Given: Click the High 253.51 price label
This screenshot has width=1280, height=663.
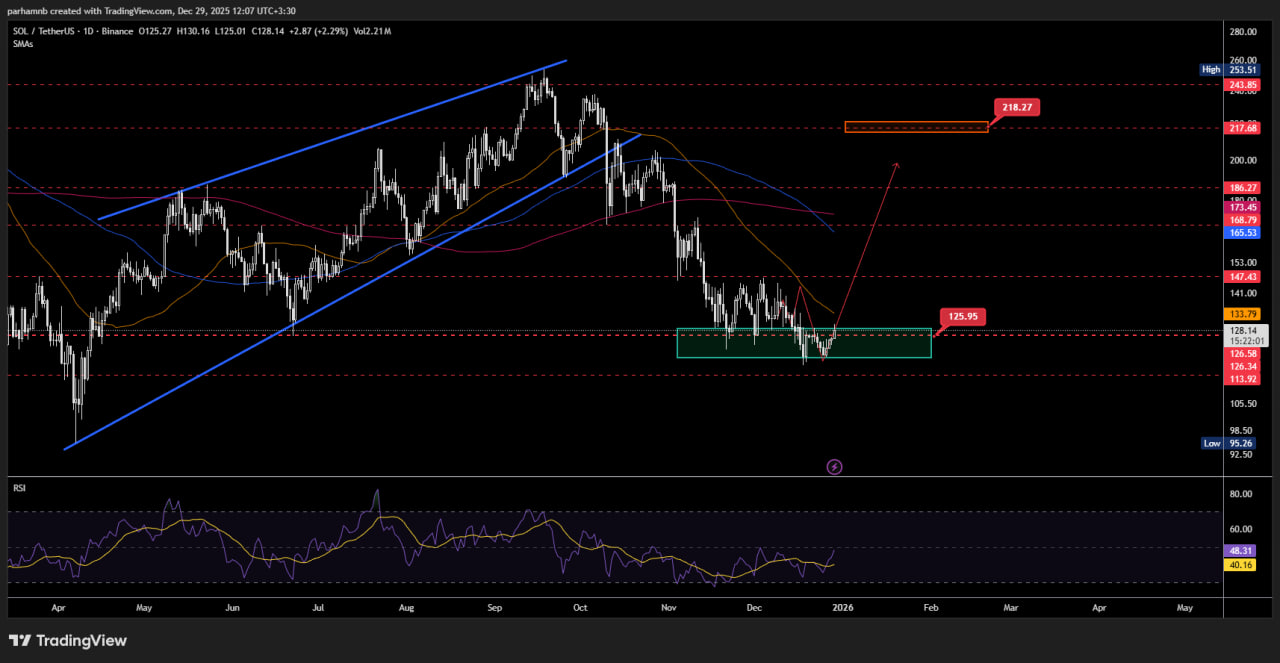Looking at the screenshot, I should (x=1227, y=70).
